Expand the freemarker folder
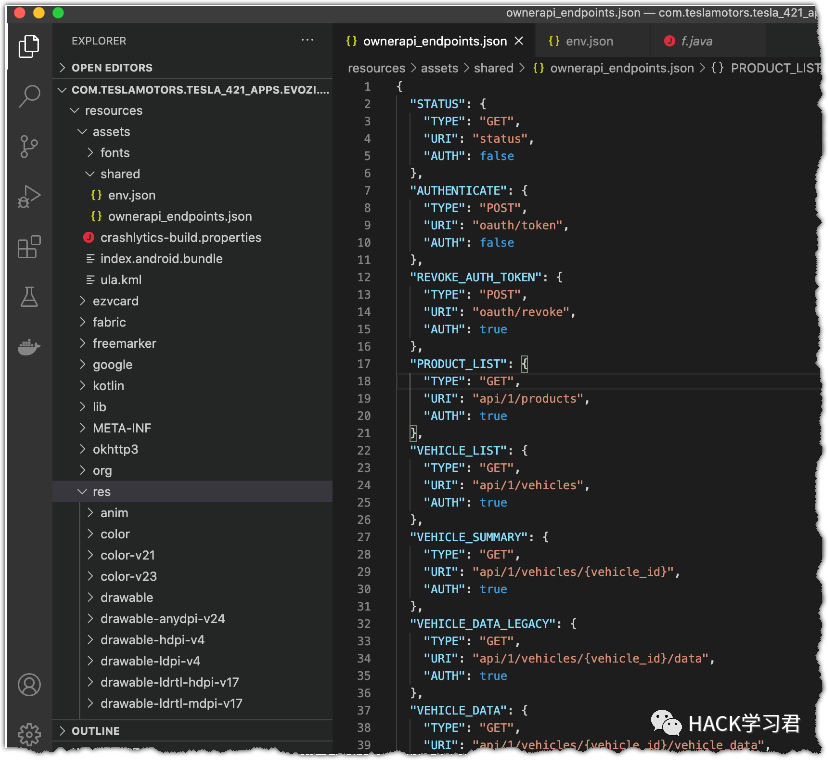 pyautogui.click(x=82, y=343)
